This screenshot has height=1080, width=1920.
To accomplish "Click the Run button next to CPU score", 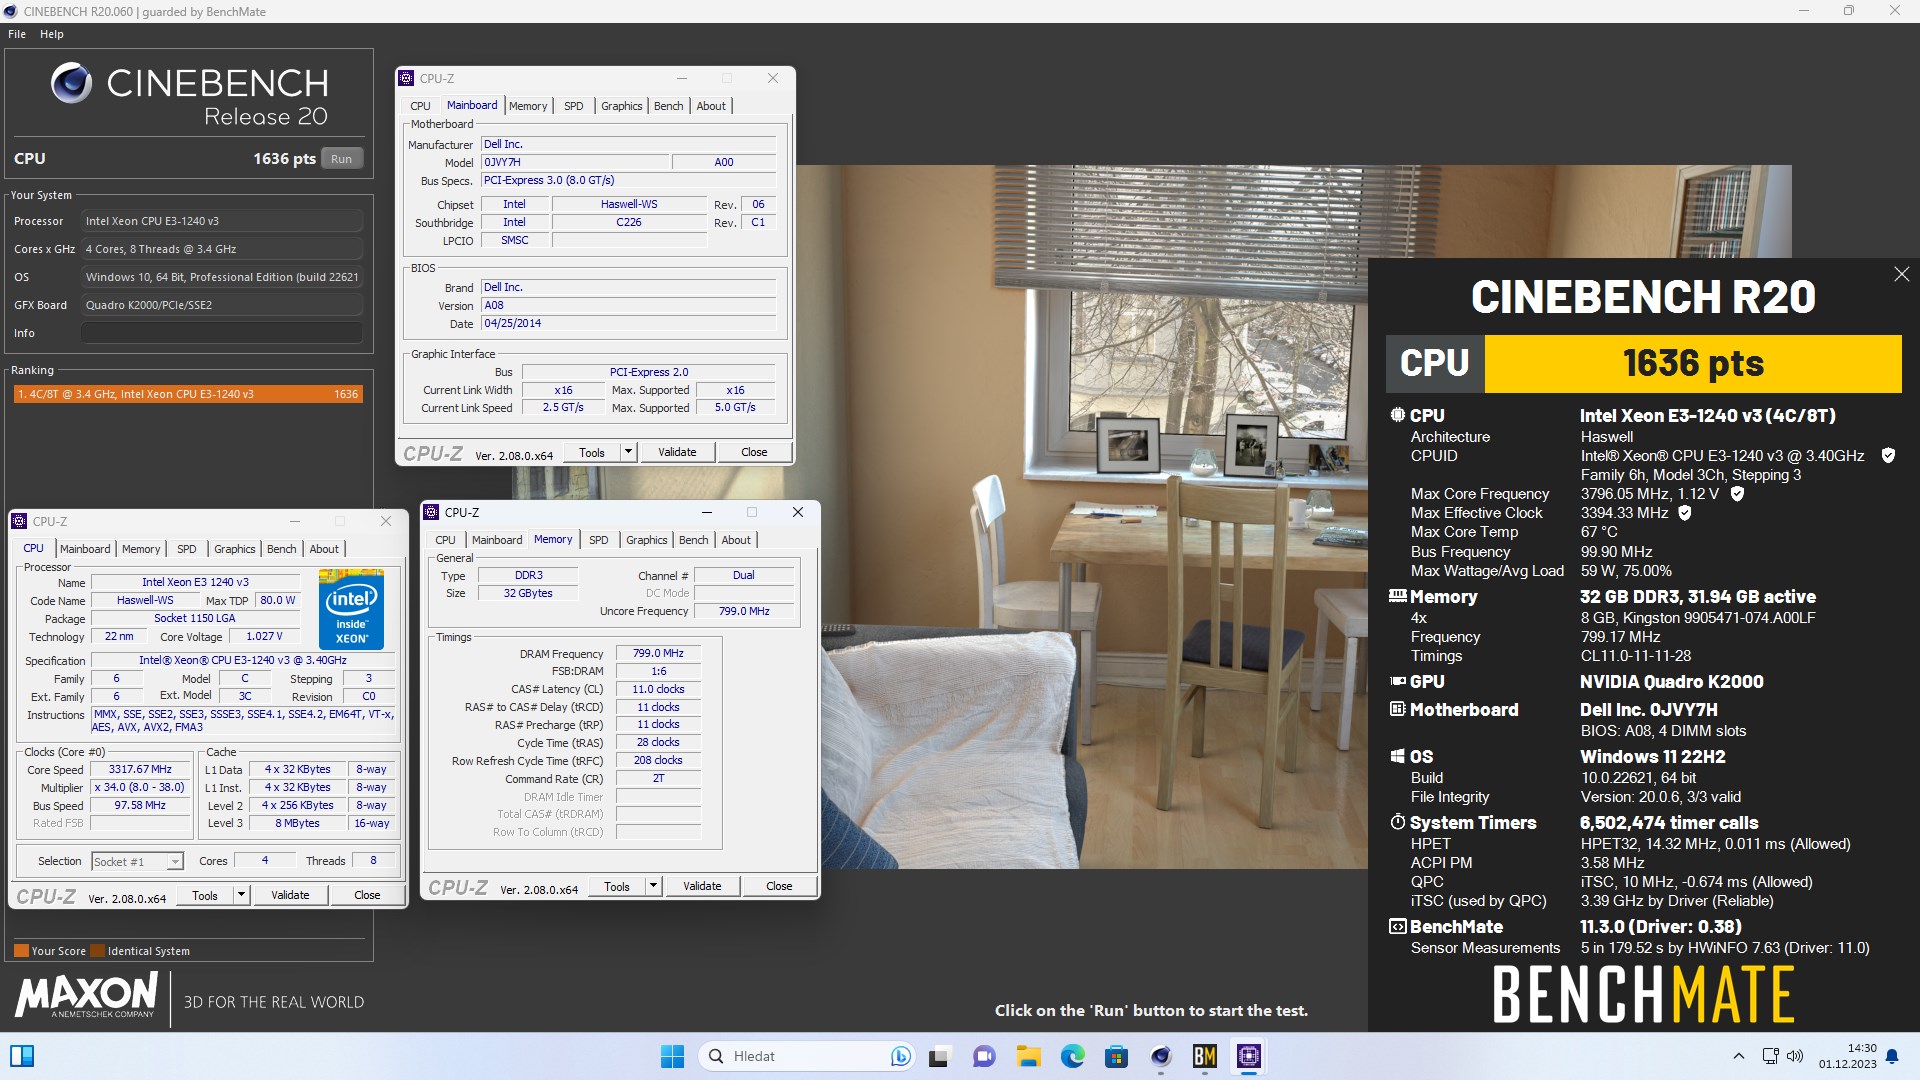I will pyautogui.click(x=341, y=159).
